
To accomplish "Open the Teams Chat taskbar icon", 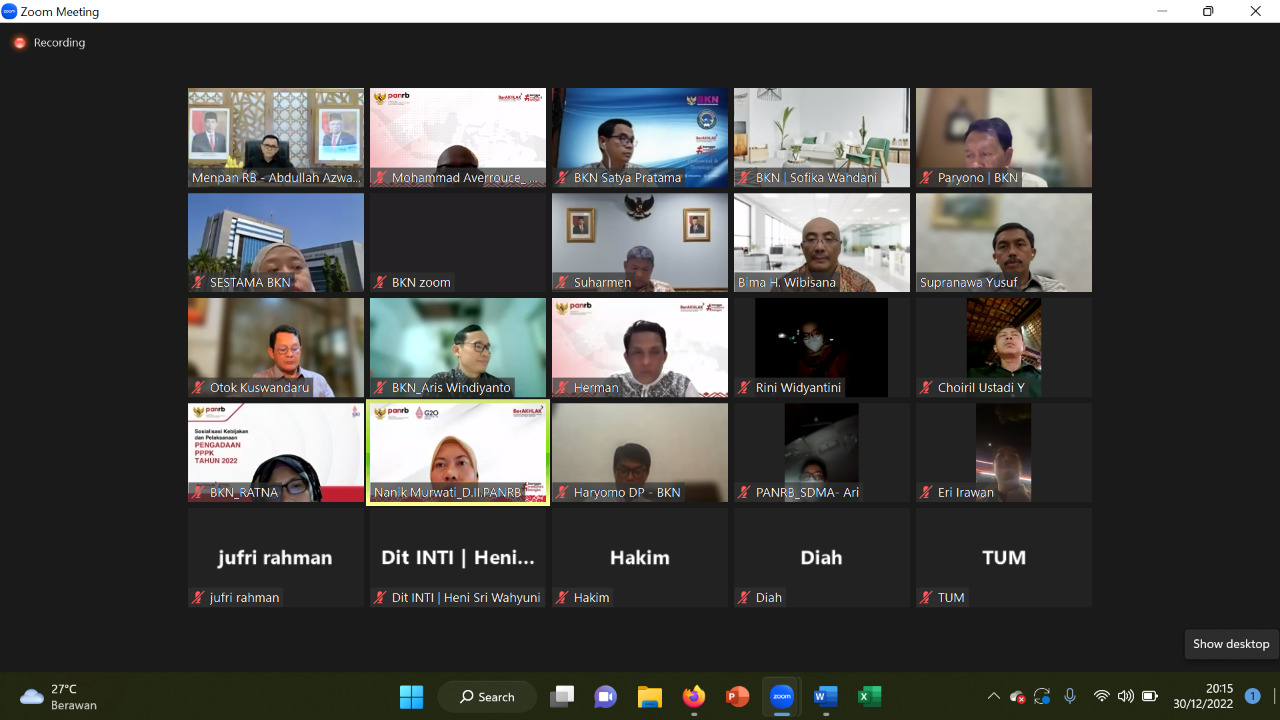I will click(606, 696).
